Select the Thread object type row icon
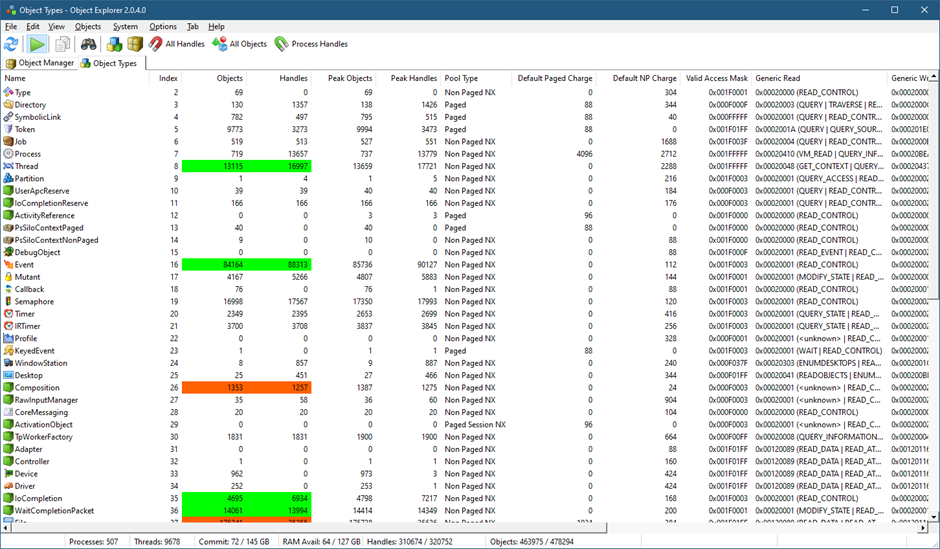This screenshot has height=549, width=940. click(x=8, y=166)
